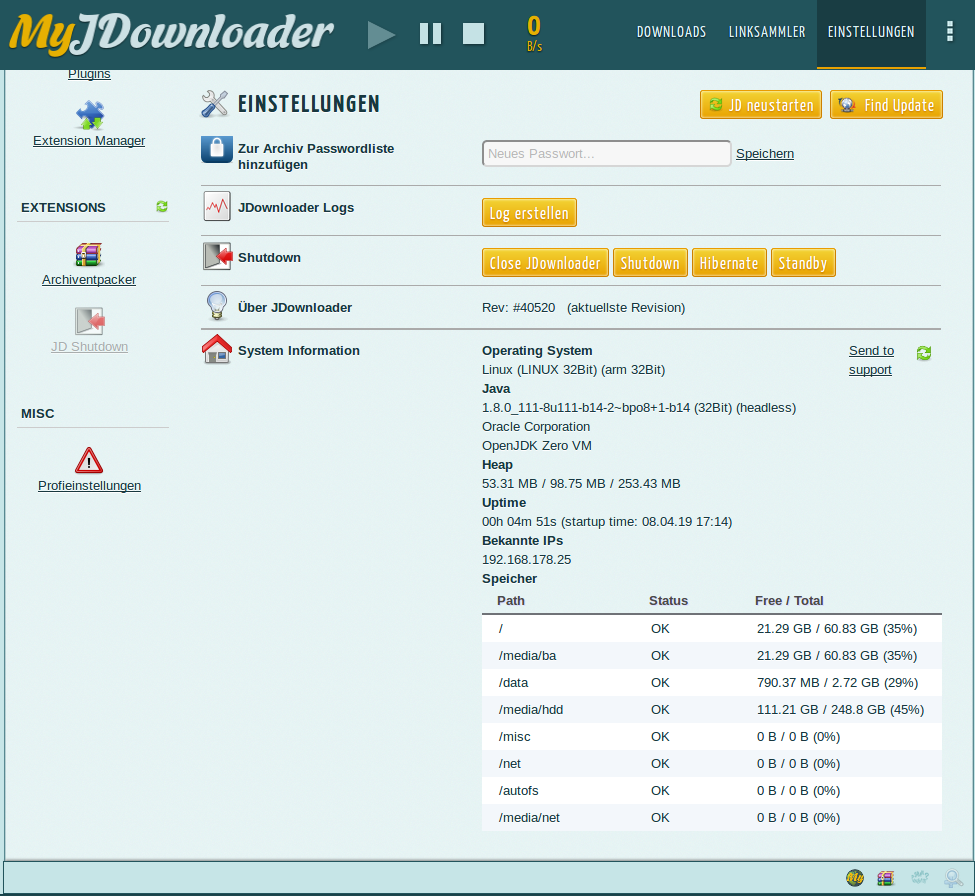The image size is (975, 896).
Task: Click the Speichern link
Action: (765, 154)
